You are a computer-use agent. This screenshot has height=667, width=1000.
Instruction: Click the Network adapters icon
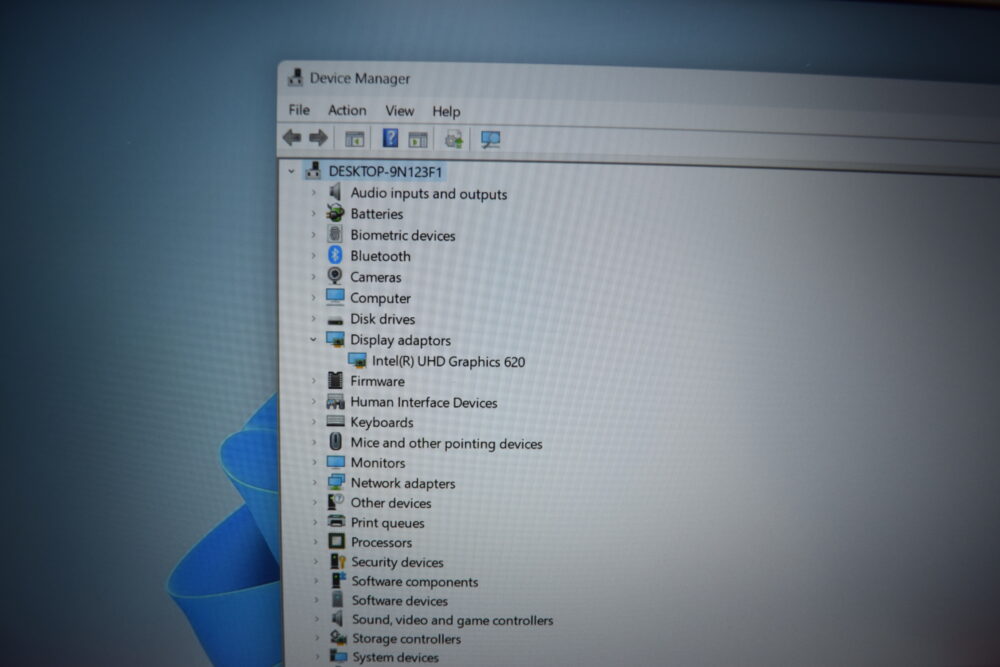pyautogui.click(x=336, y=481)
